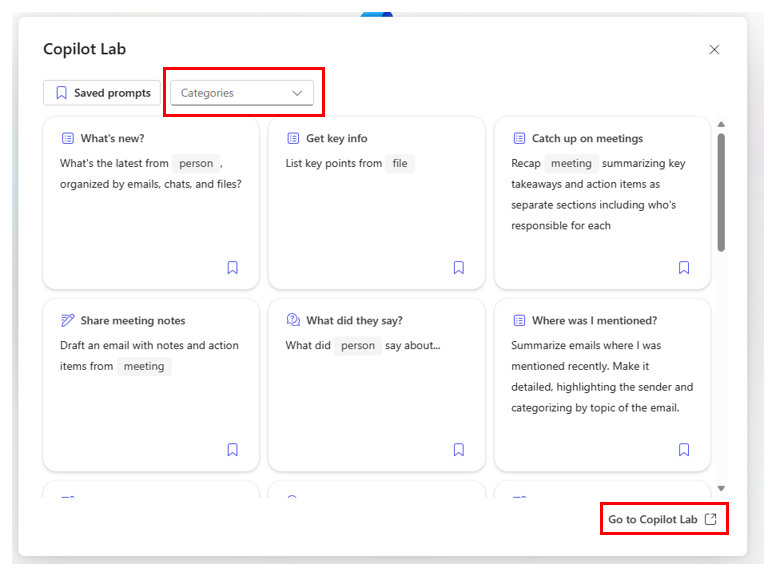Click the list icon beside "Where was I mentioned?"

coord(519,320)
